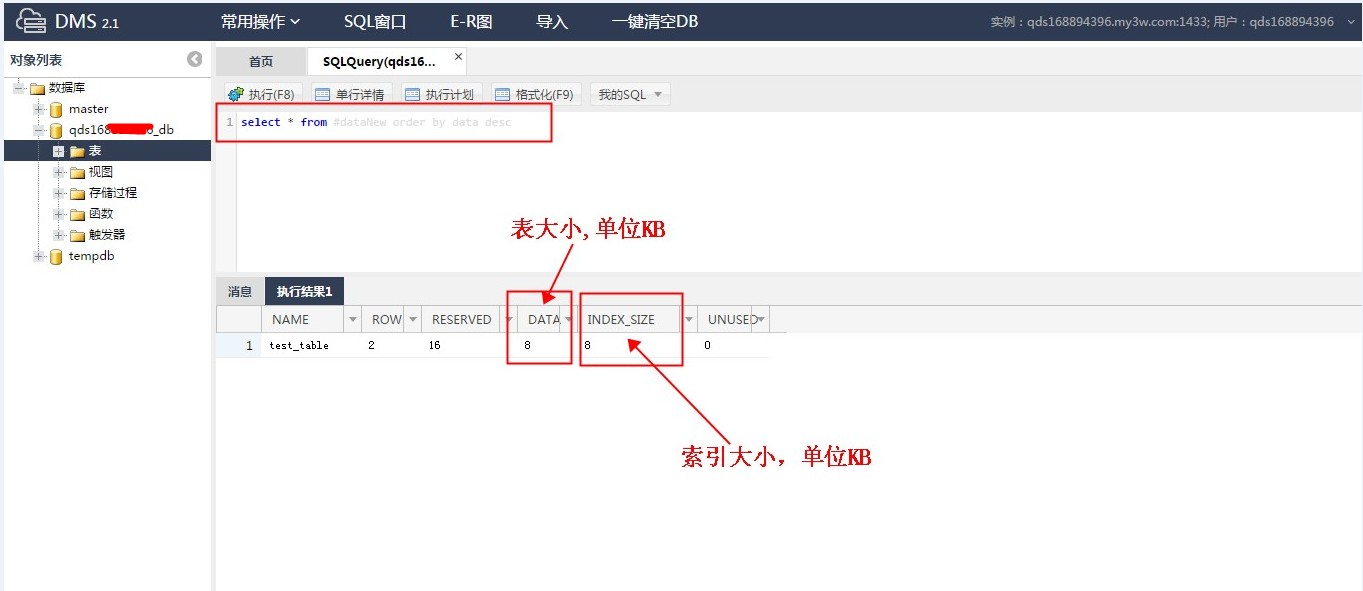Format SQL using 格式化(F9)
The image size is (1363, 591).
[x=534, y=94]
